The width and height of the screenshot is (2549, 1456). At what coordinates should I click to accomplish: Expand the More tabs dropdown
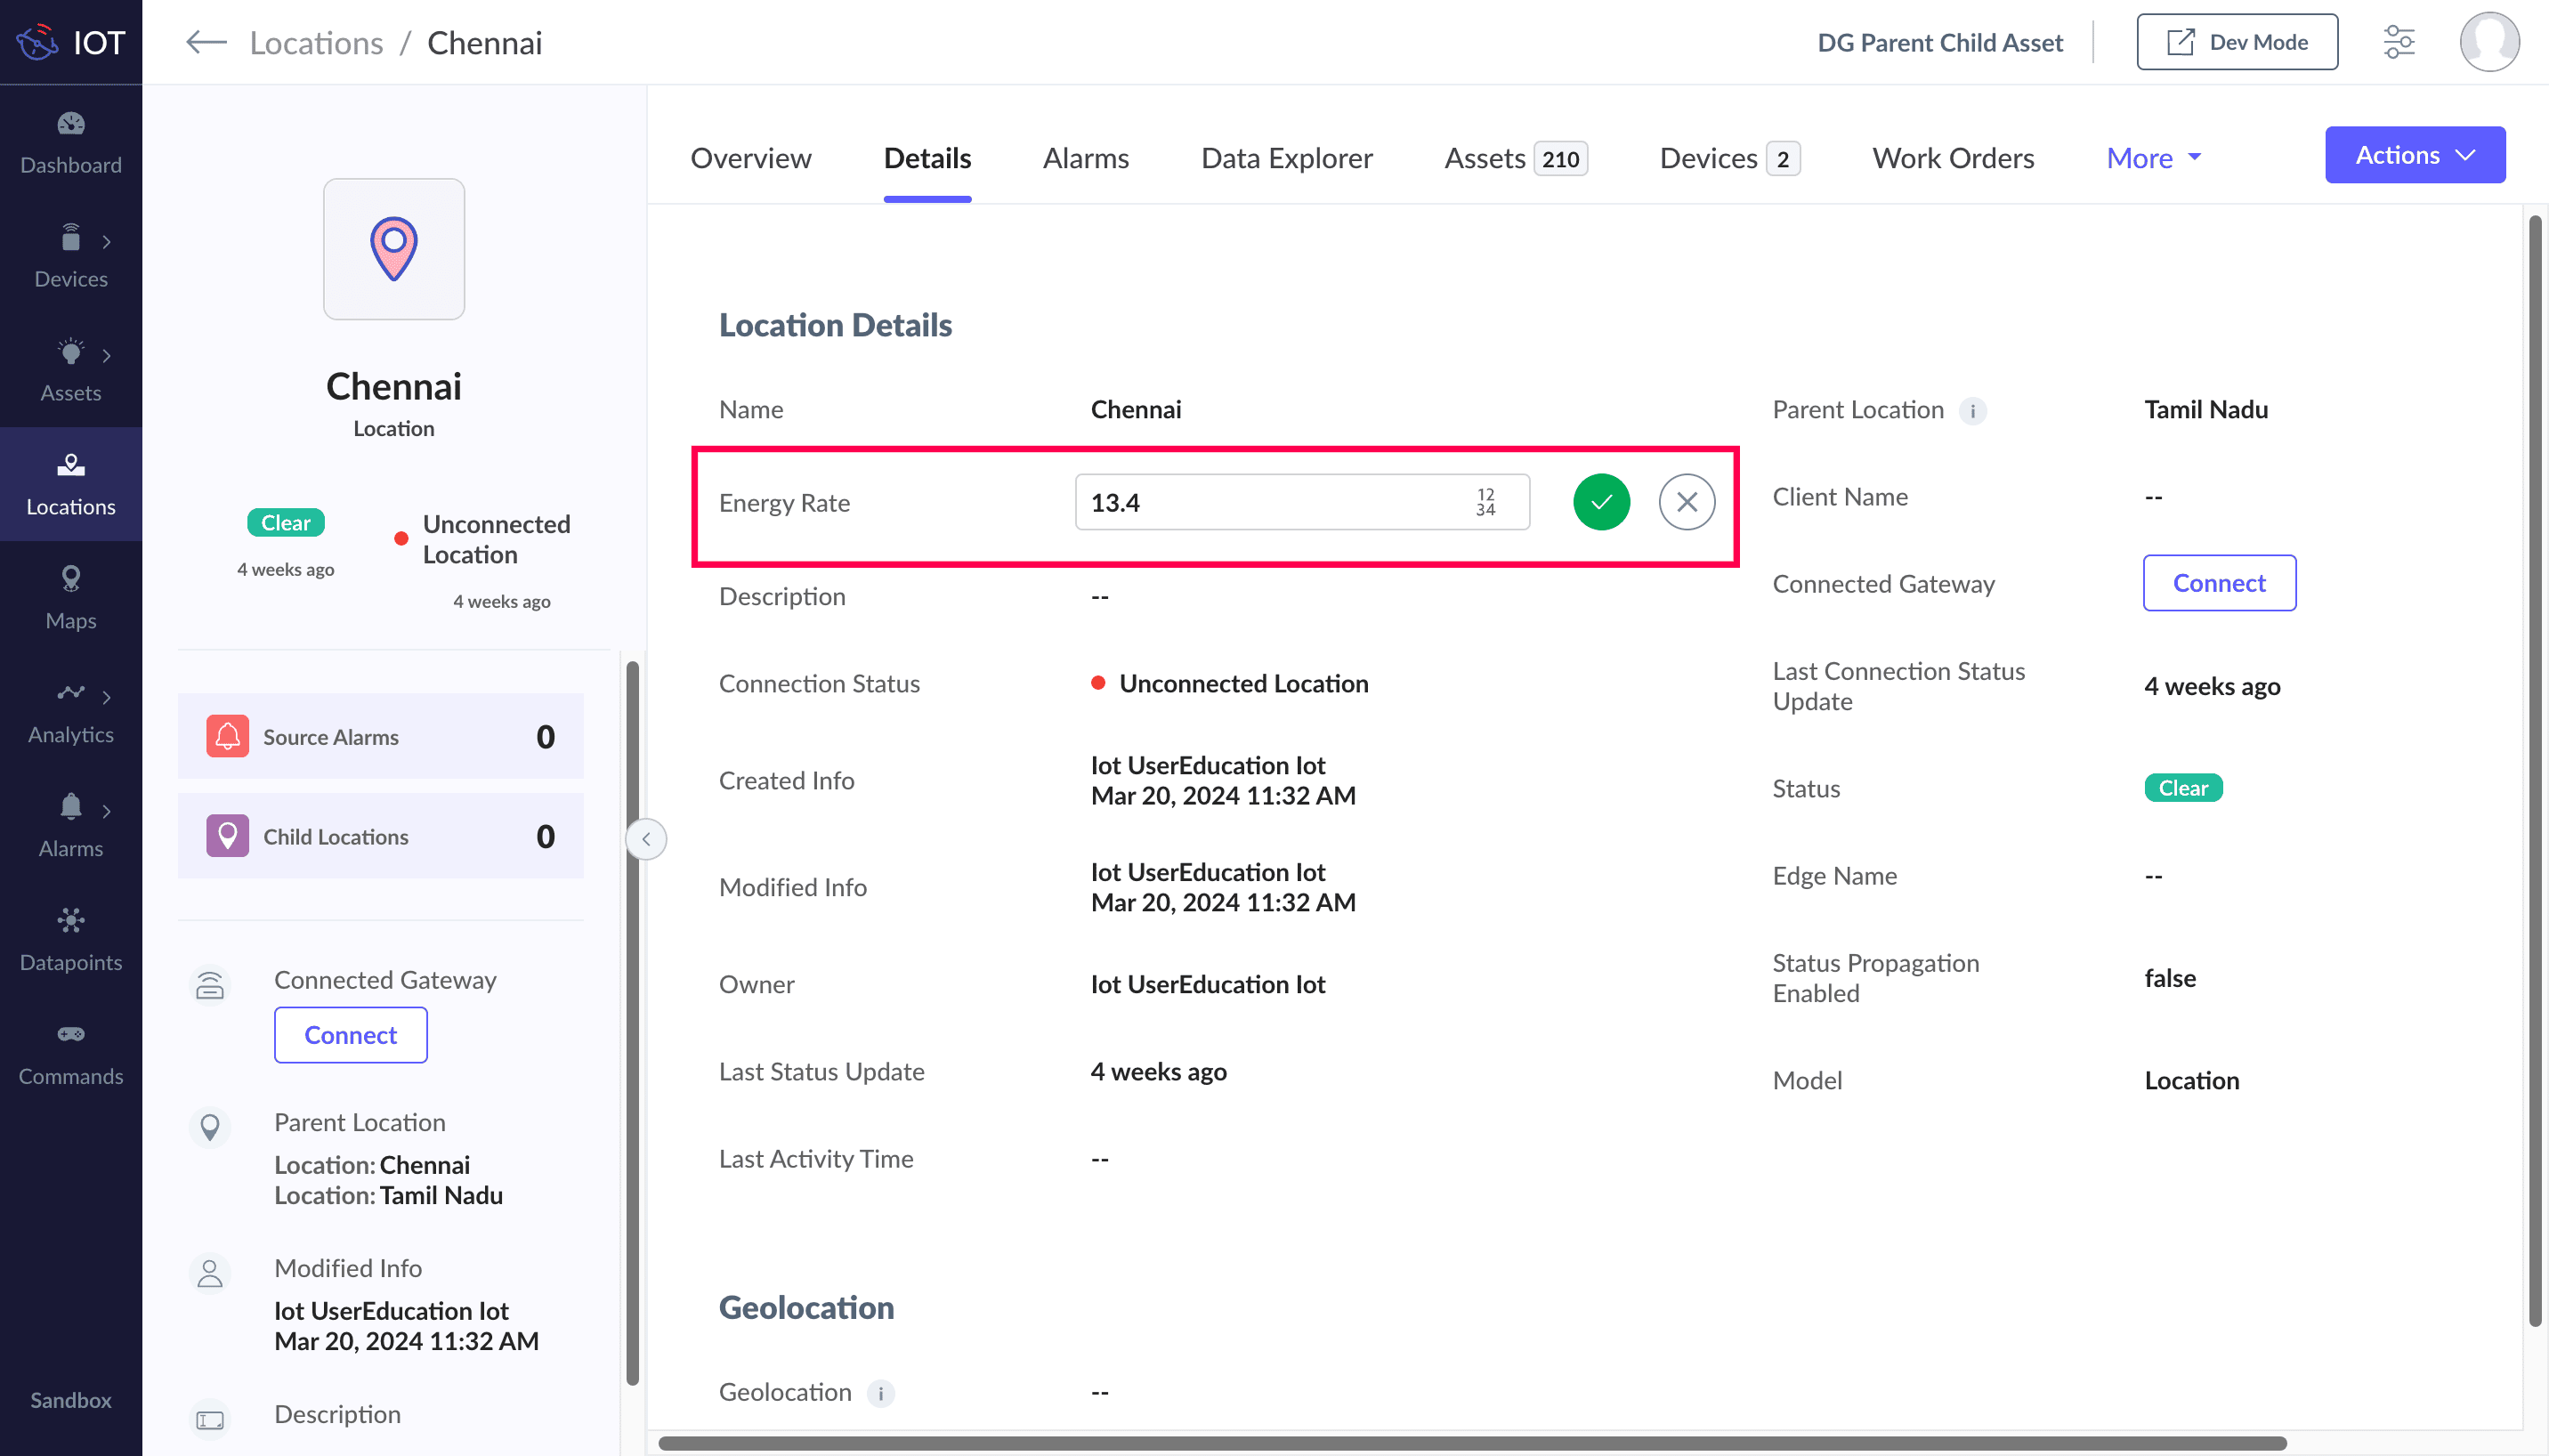(x=2153, y=158)
